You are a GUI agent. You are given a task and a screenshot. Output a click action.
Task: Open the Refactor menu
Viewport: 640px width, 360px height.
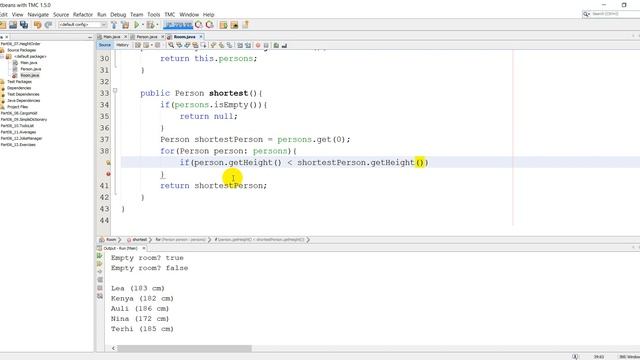pos(83,14)
